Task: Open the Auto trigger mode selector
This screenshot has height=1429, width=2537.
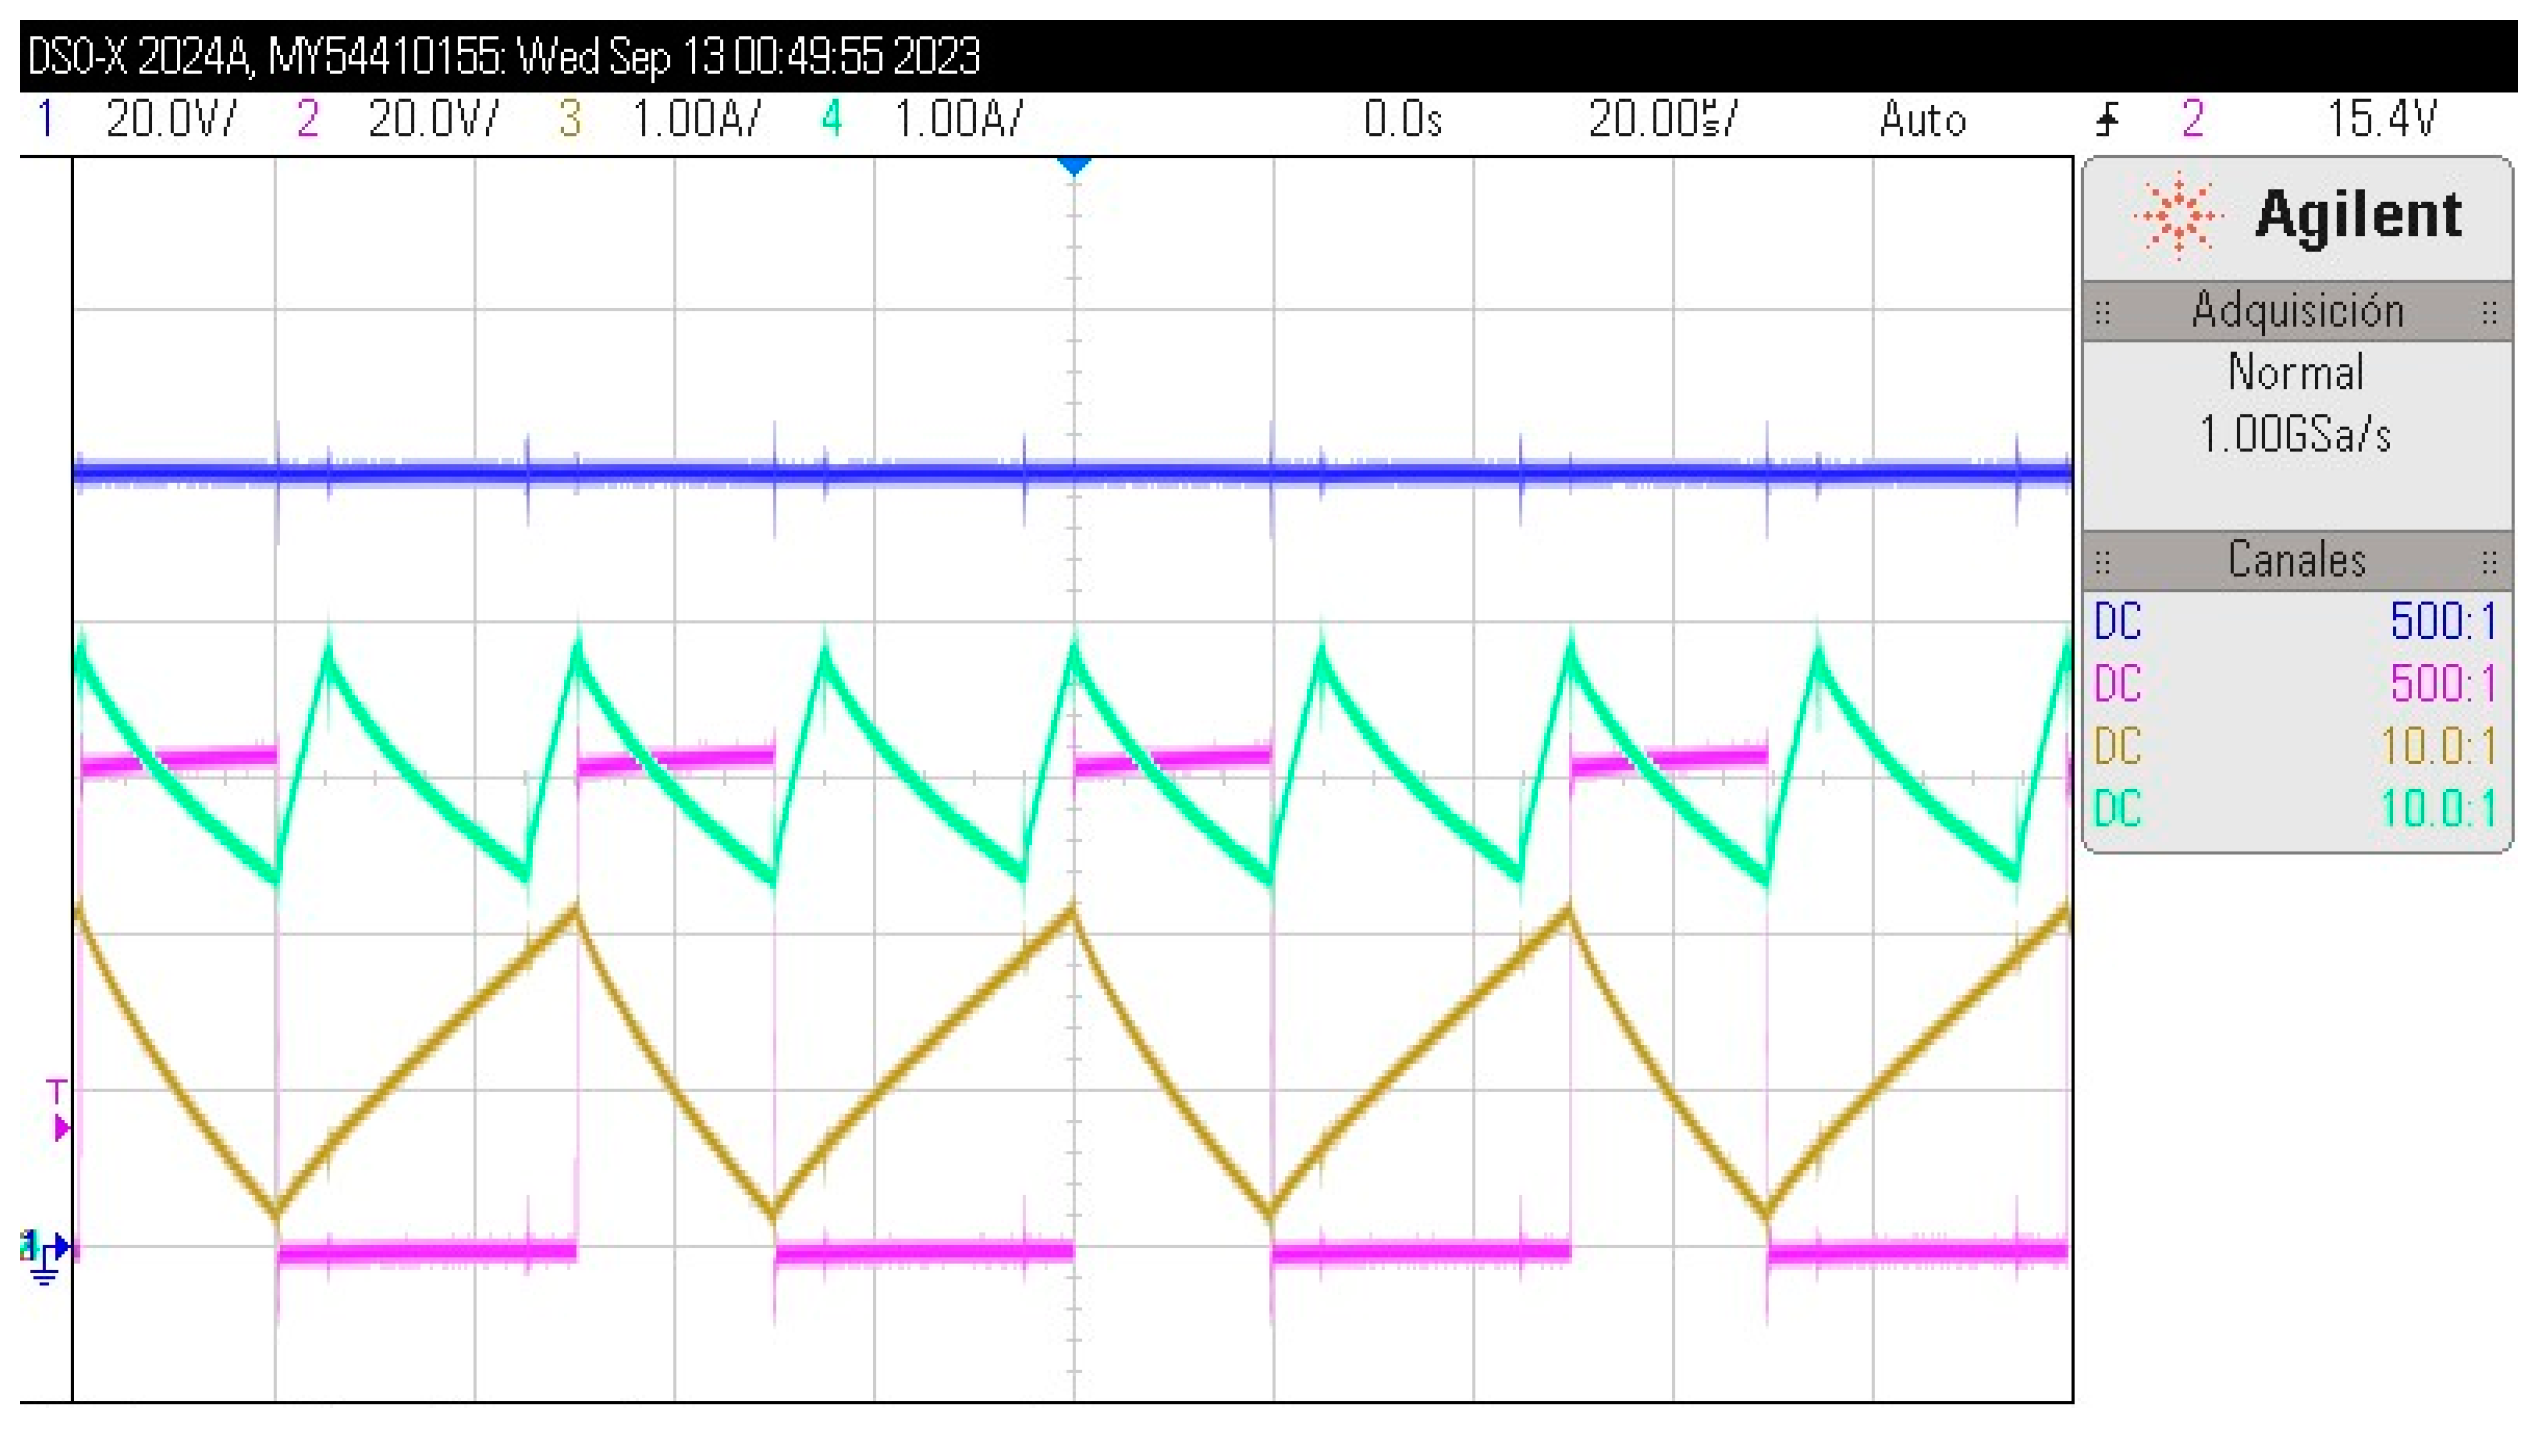Action: (1921, 120)
